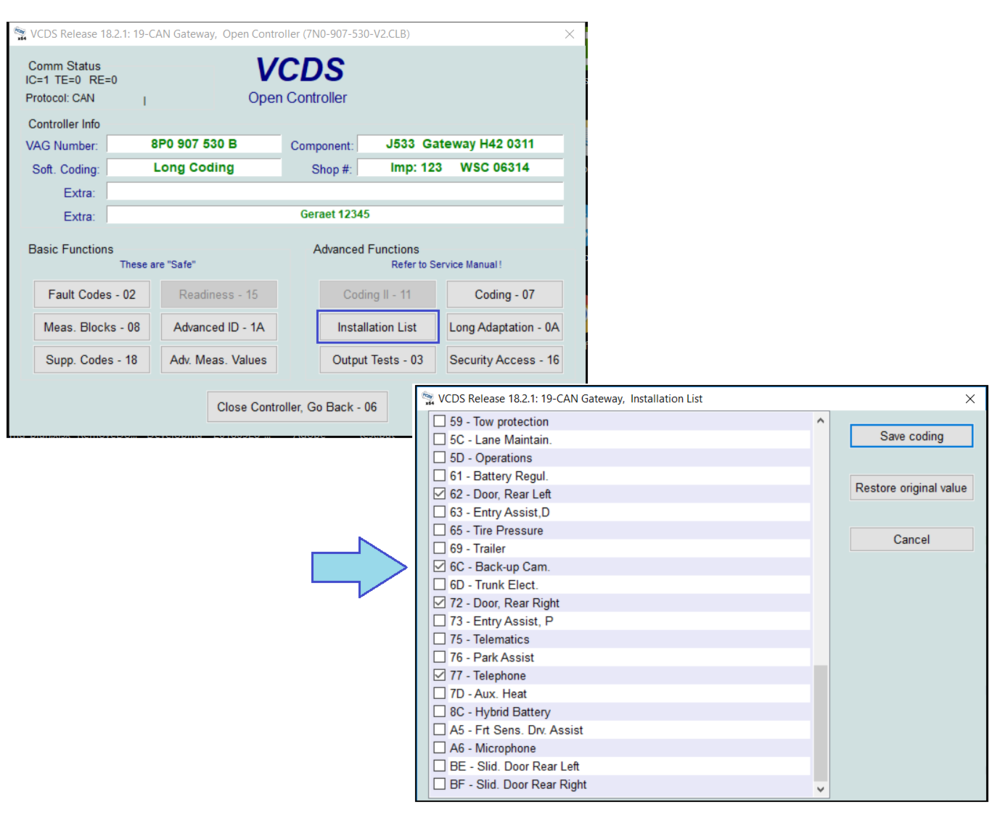Click the empty first Extra field

tap(335, 191)
